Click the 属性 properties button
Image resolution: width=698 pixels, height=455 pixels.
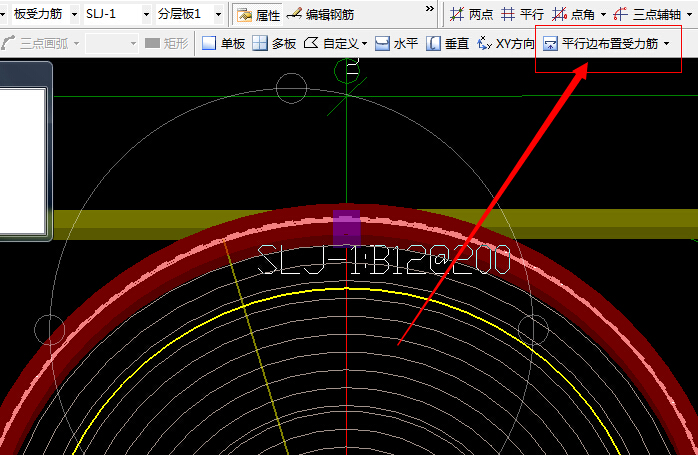(x=258, y=15)
